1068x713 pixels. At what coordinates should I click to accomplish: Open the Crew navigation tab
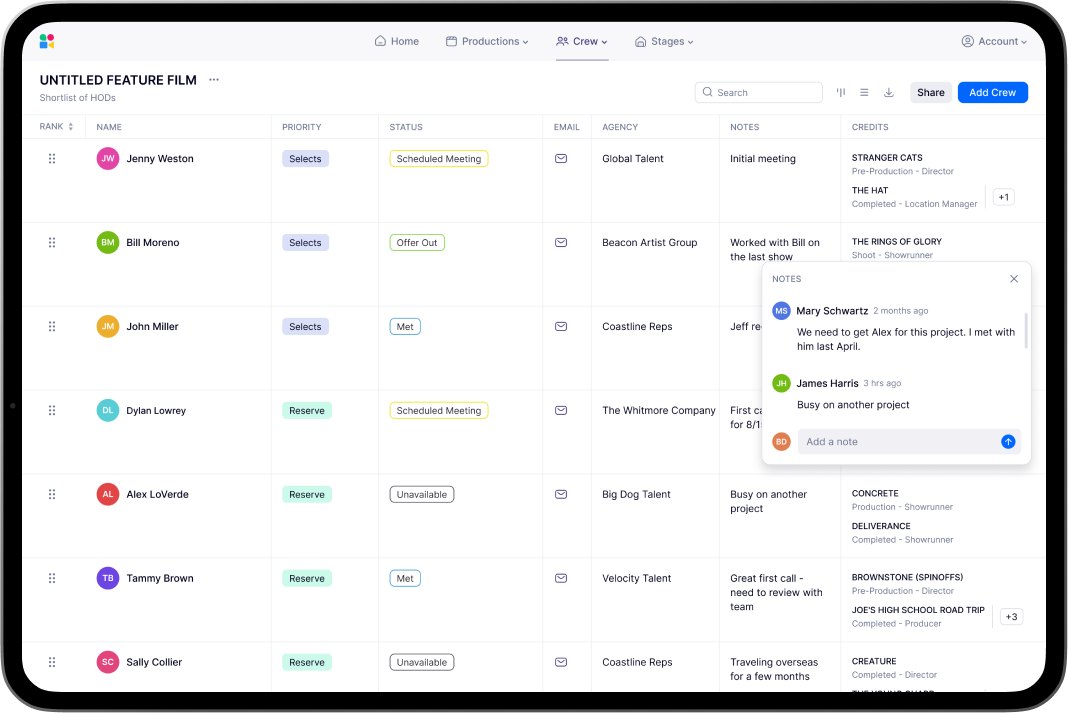(582, 41)
